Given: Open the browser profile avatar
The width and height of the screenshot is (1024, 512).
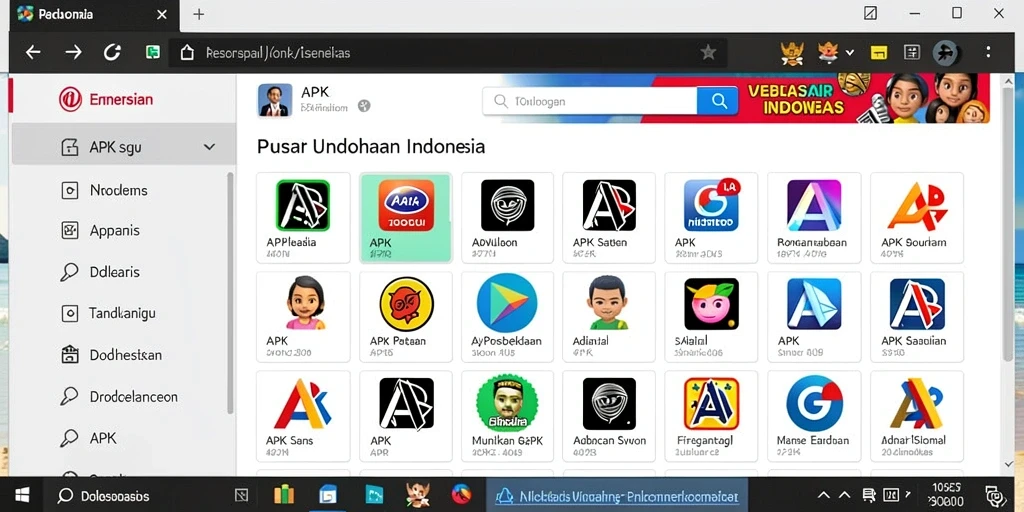Looking at the screenshot, I should click(946, 52).
